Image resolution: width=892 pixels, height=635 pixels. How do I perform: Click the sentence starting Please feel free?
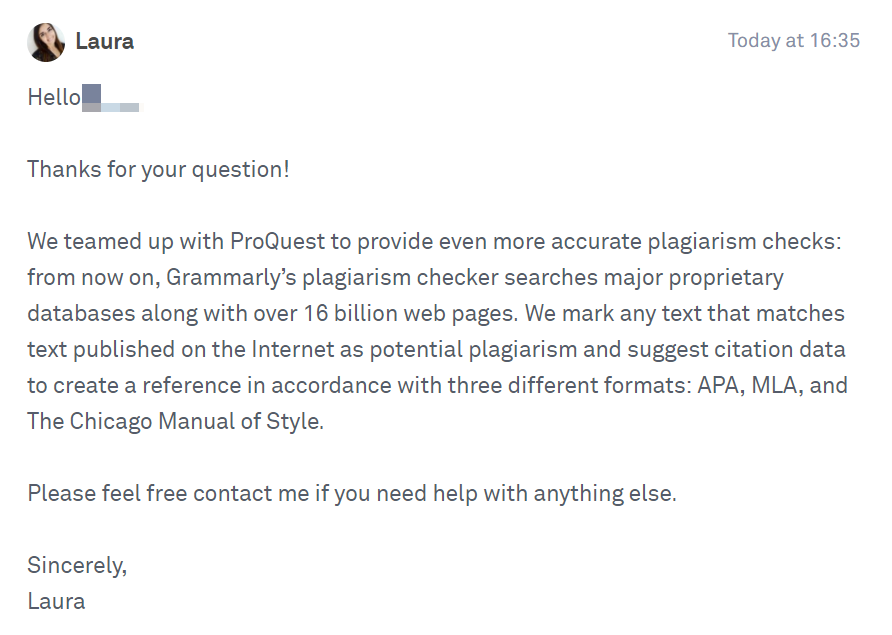pos(352,494)
